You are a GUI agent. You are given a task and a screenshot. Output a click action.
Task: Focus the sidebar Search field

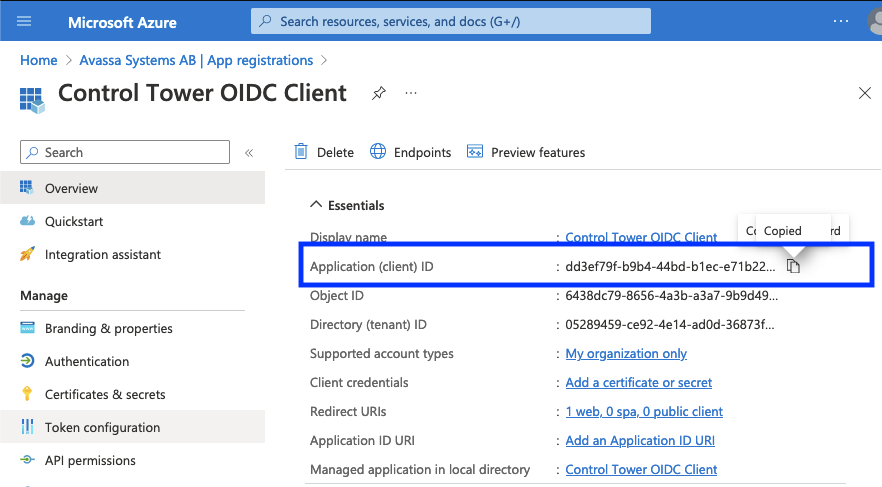click(x=125, y=152)
